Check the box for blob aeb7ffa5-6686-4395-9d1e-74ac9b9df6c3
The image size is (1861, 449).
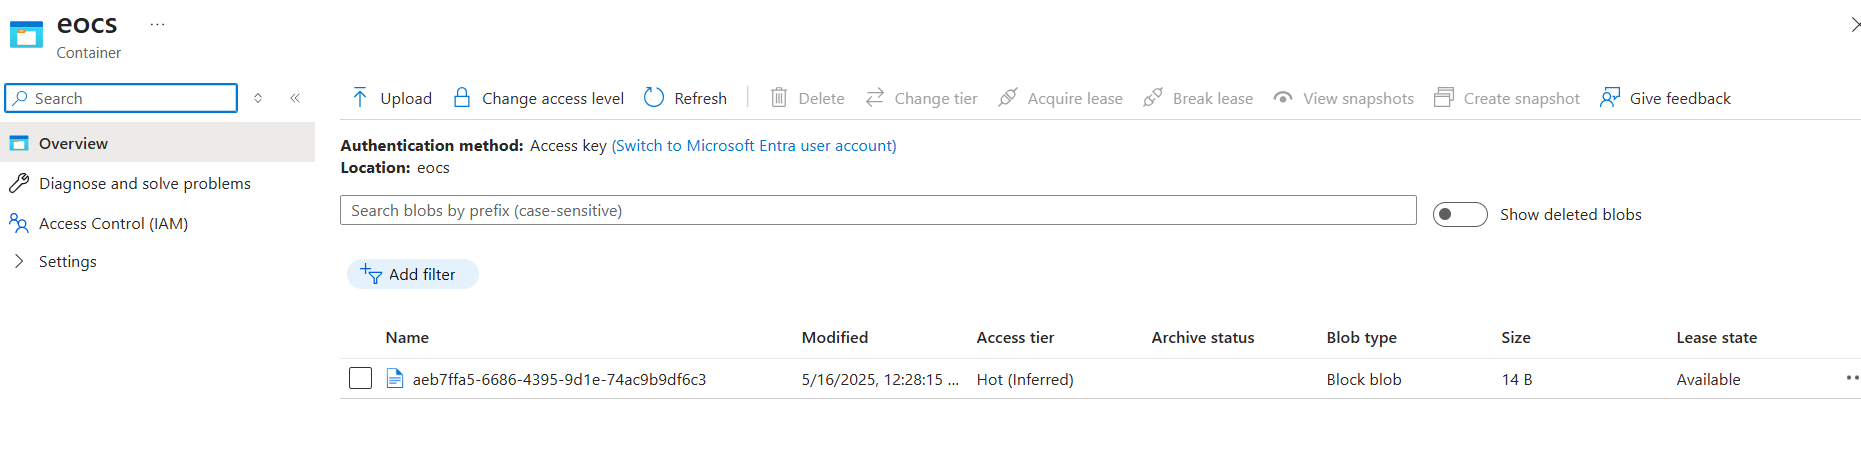tap(360, 378)
